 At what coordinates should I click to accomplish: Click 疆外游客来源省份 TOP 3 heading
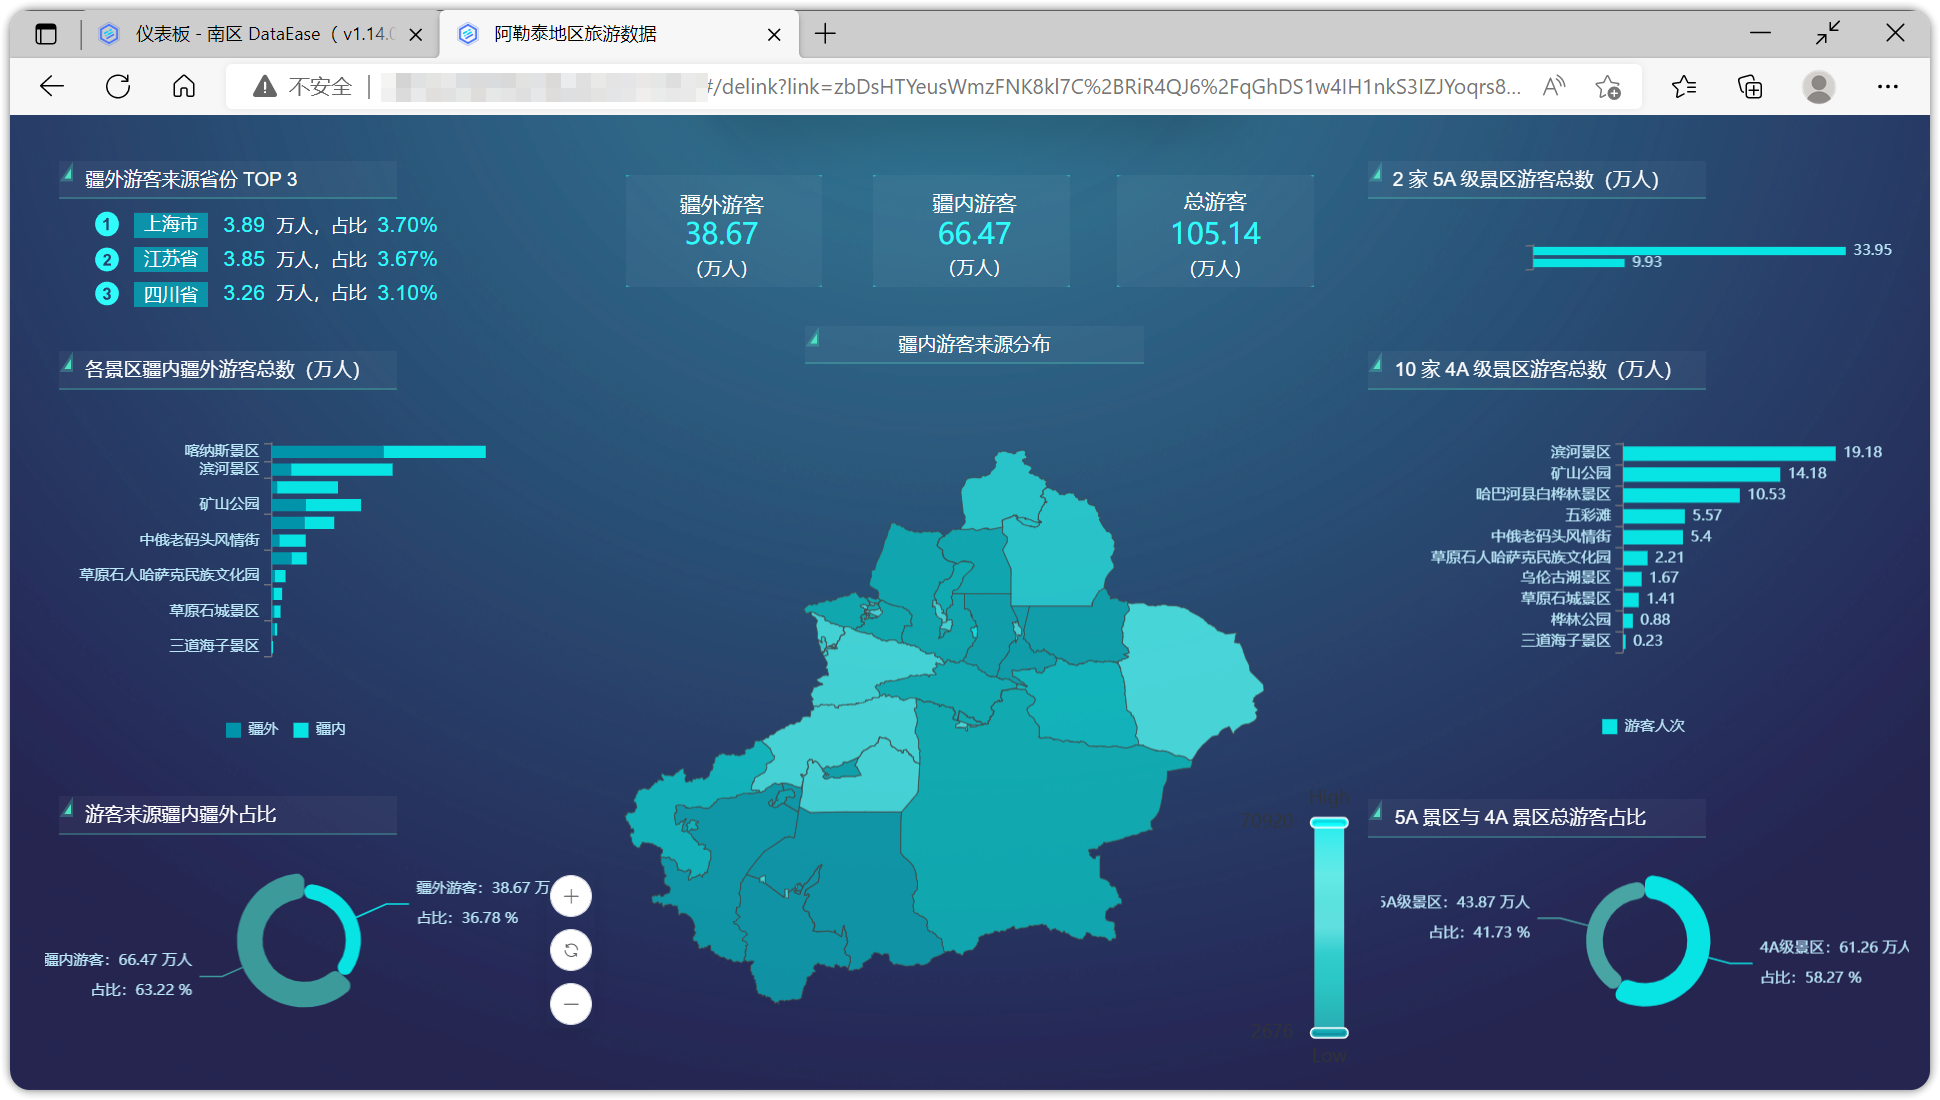(191, 179)
